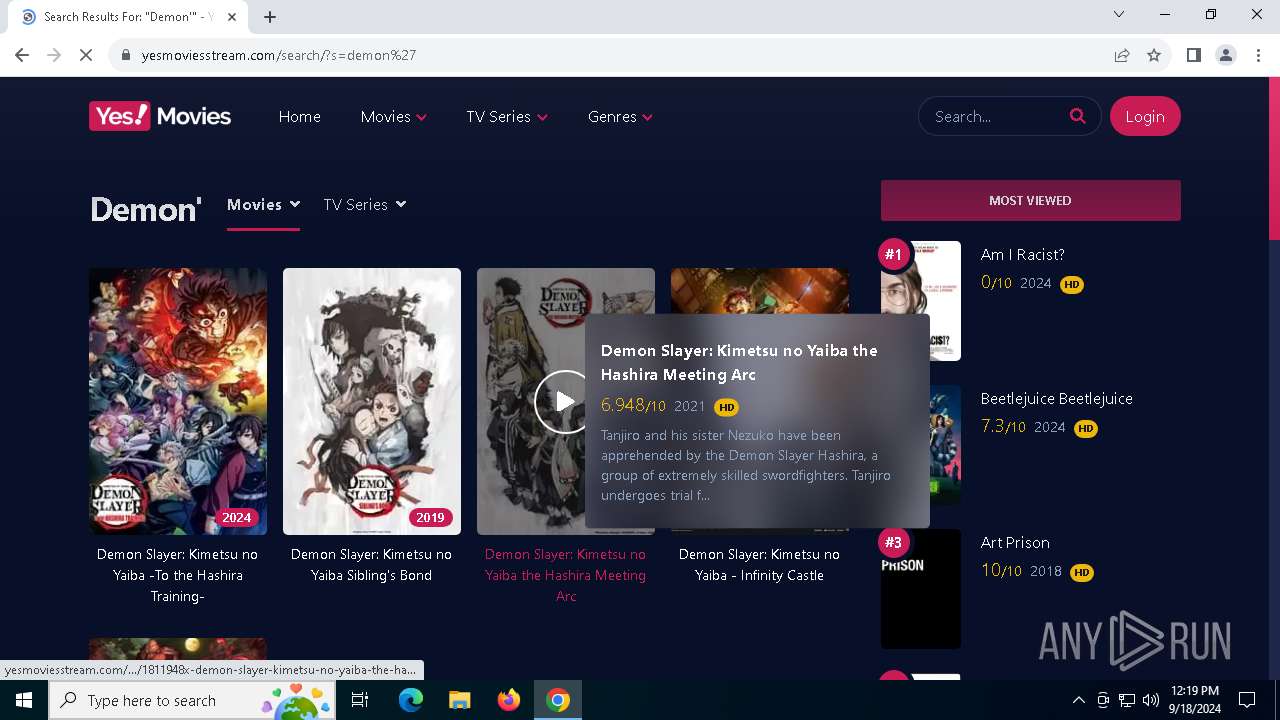Play the Hashira Meeting Arc movie
This screenshot has width=1280, height=720.
tap(564, 401)
